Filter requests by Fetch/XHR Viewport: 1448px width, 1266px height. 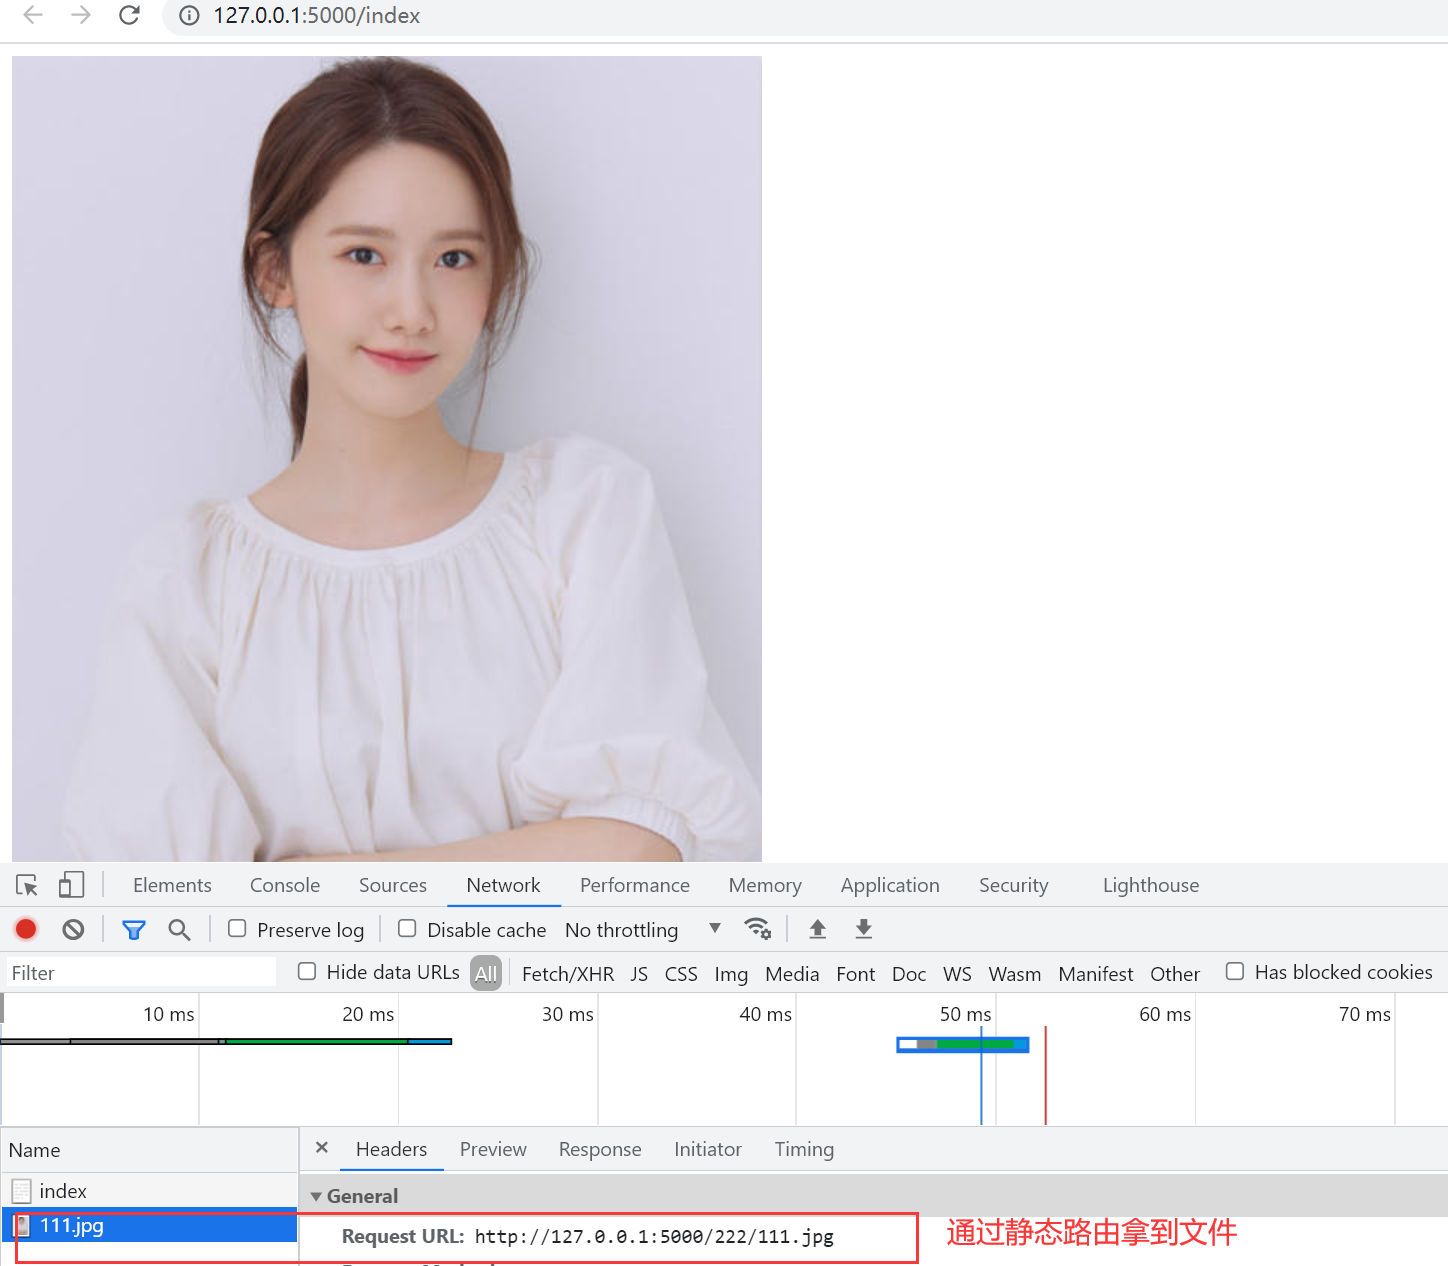click(568, 973)
